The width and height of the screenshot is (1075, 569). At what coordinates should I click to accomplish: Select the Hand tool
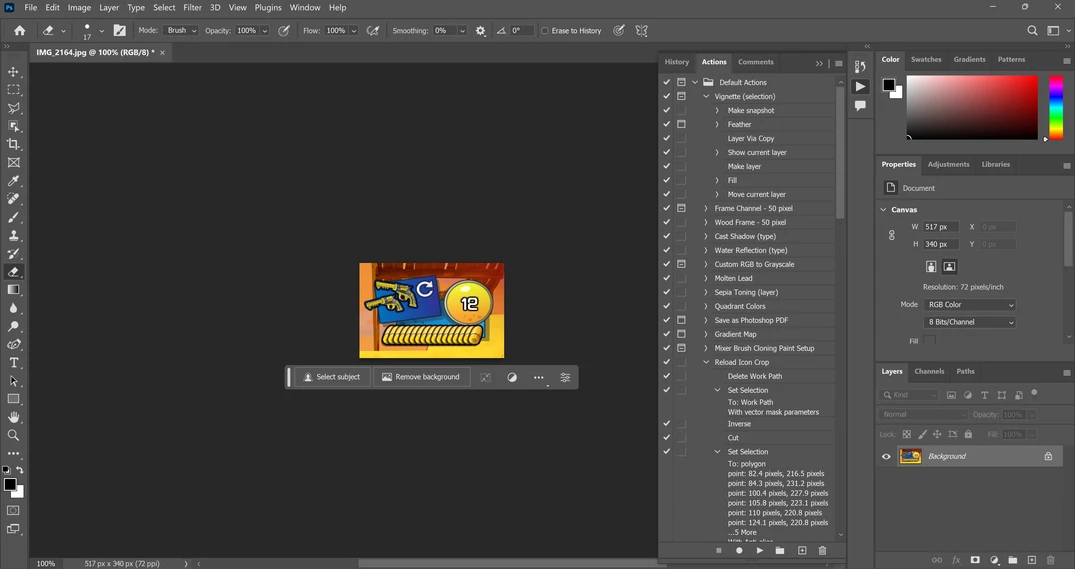pyautogui.click(x=13, y=417)
